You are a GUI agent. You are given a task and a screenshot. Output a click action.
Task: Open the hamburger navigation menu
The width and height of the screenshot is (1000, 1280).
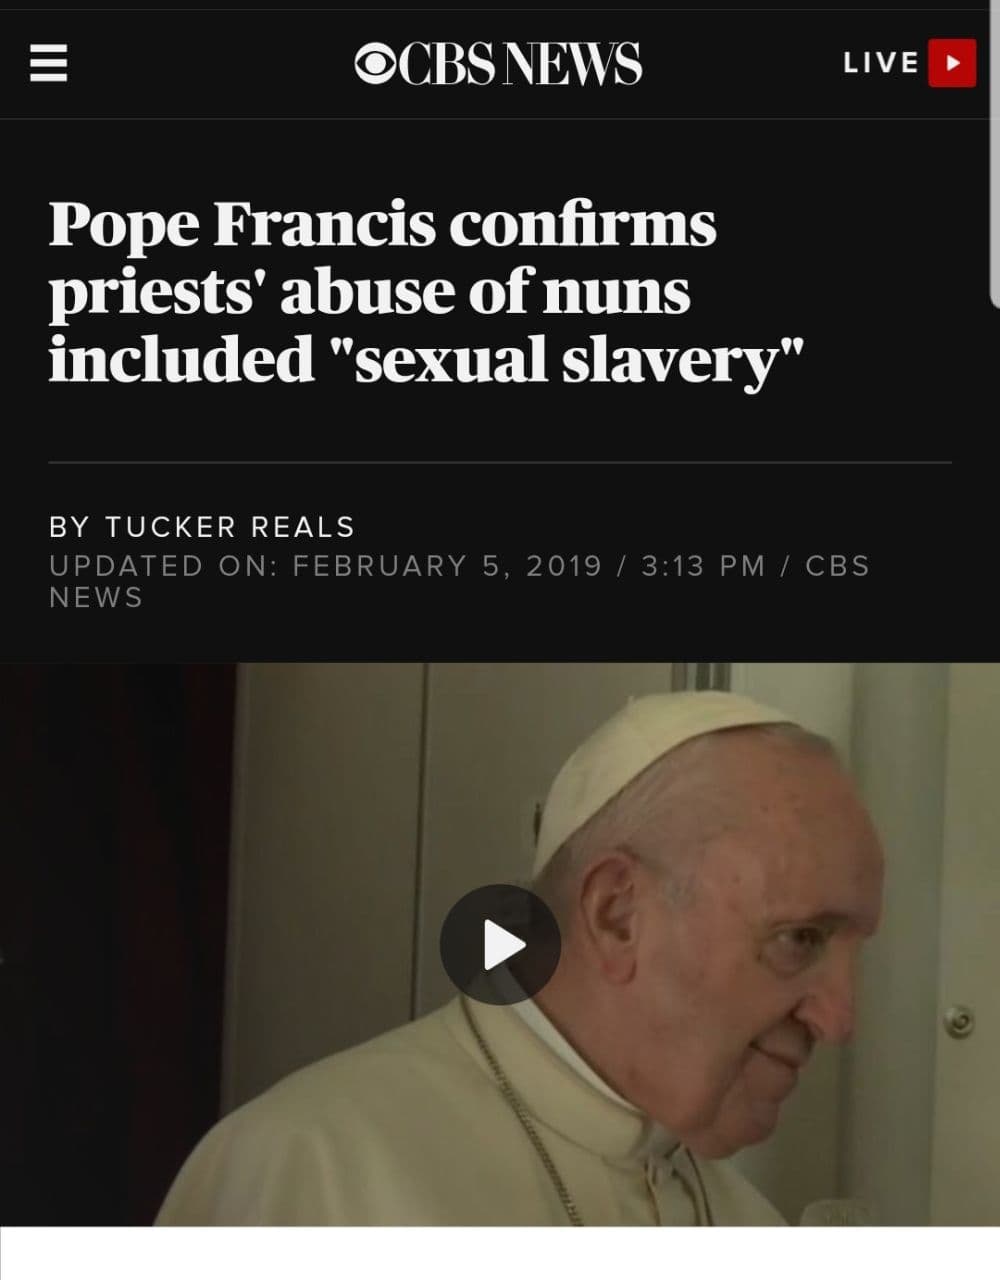(x=47, y=64)
